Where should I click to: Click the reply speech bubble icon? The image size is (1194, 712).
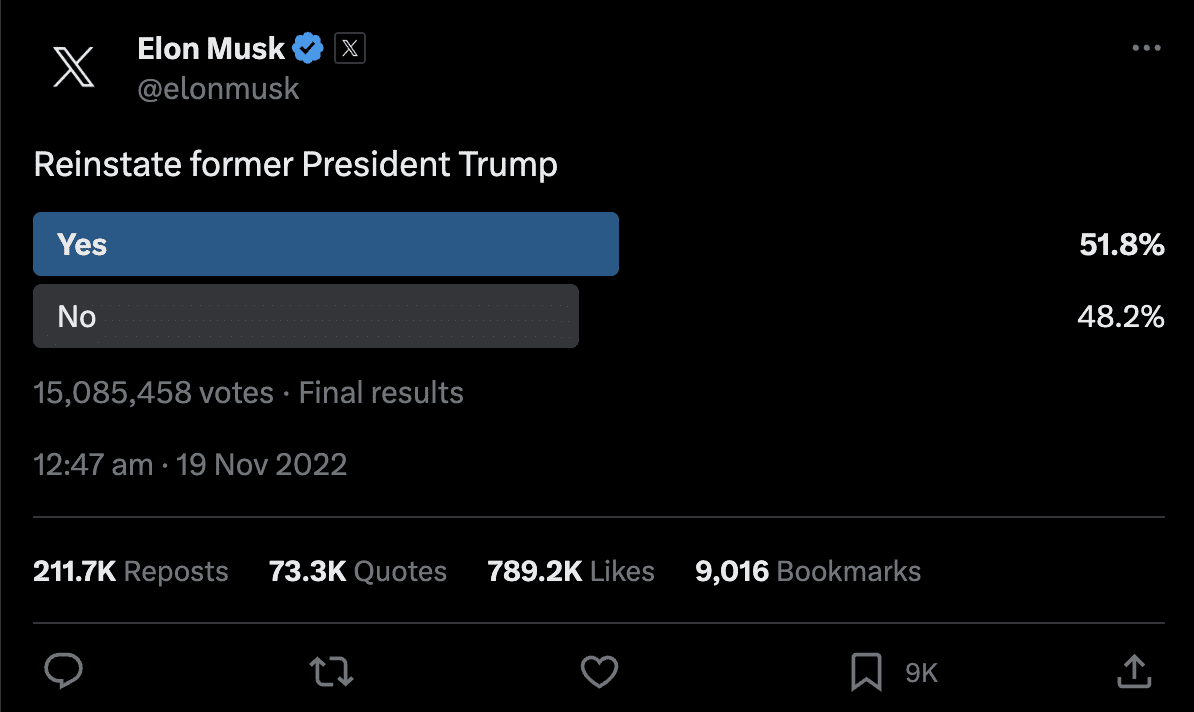point(65,671)
